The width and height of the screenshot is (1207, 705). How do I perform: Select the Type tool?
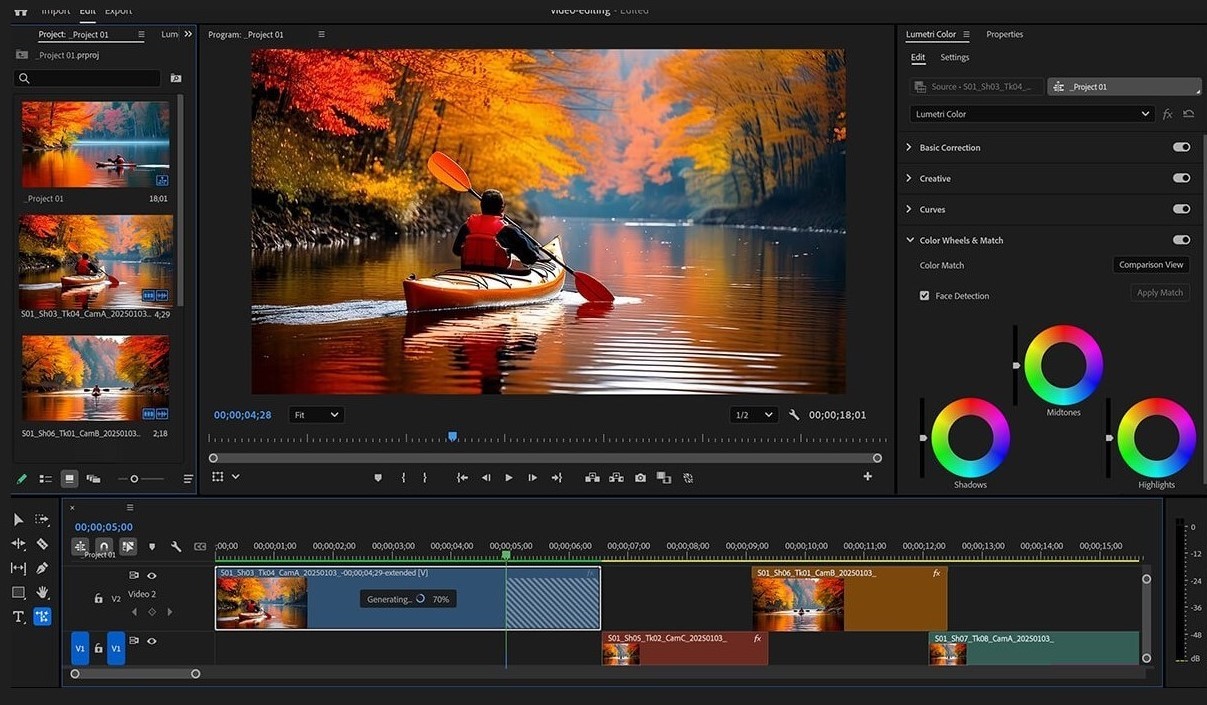(18, 617)
